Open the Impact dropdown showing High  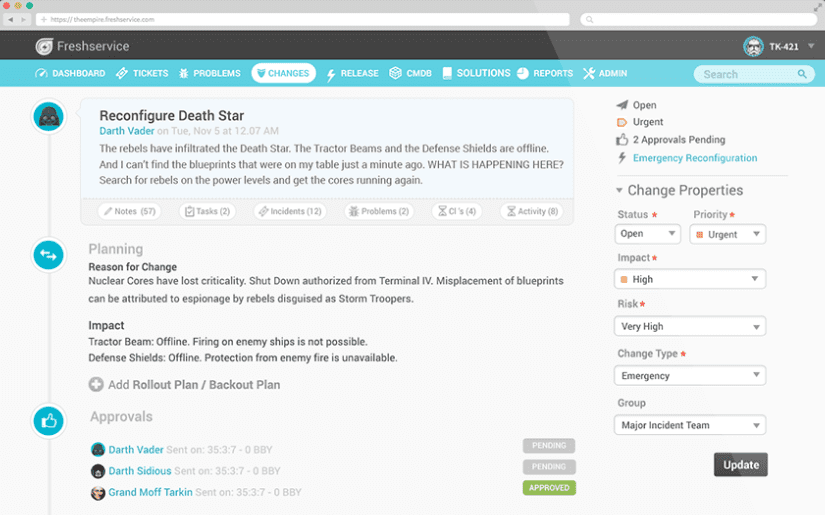coord(690,279)
